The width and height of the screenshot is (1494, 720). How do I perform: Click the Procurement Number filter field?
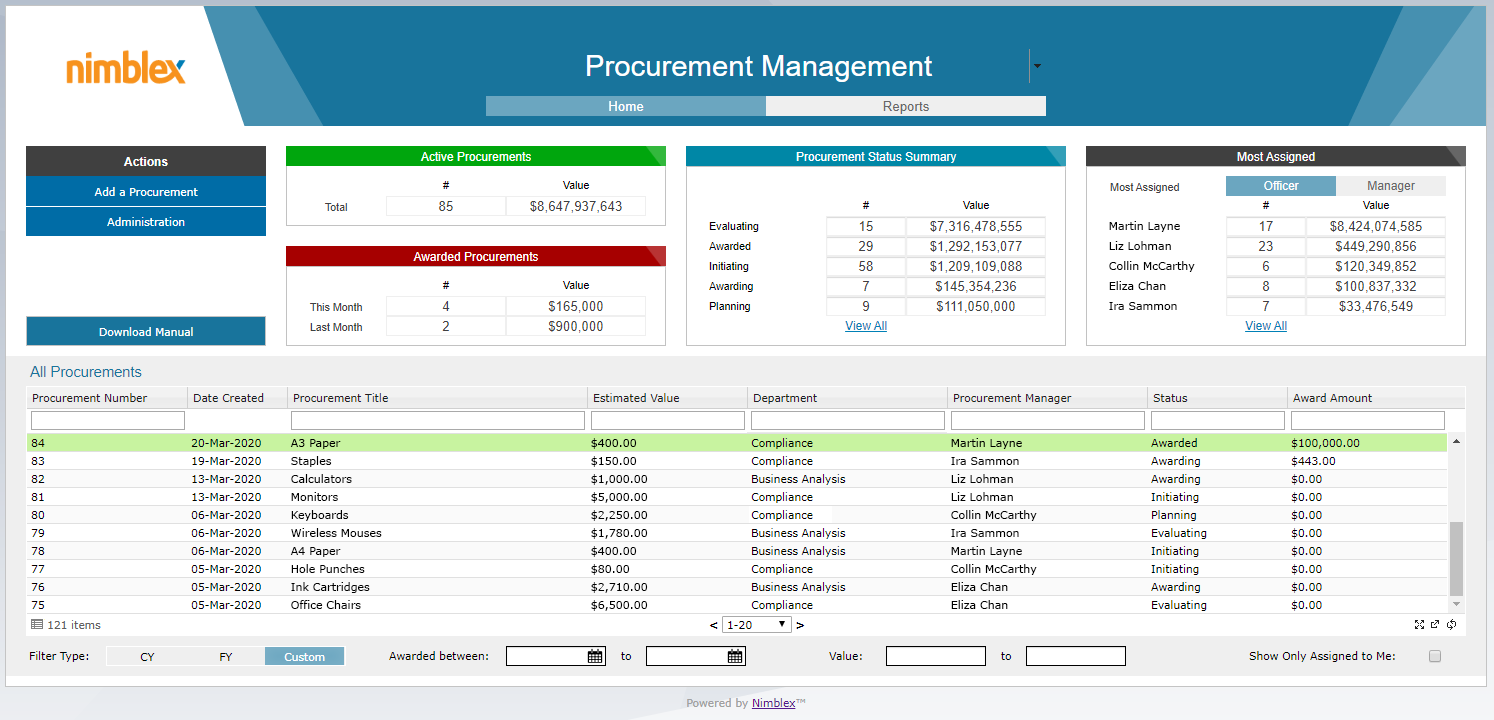coord(108,421)
